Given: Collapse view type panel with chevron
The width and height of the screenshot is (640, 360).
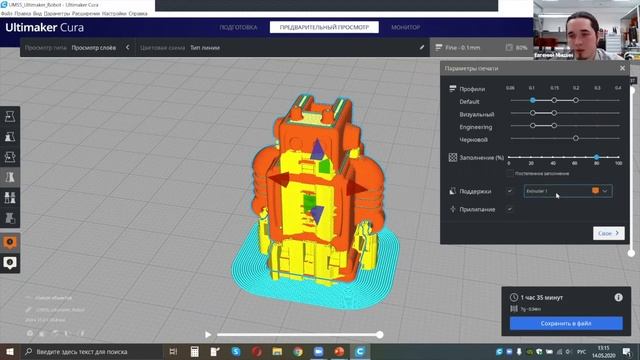Looking at the screenshot, I should (128, 47).
